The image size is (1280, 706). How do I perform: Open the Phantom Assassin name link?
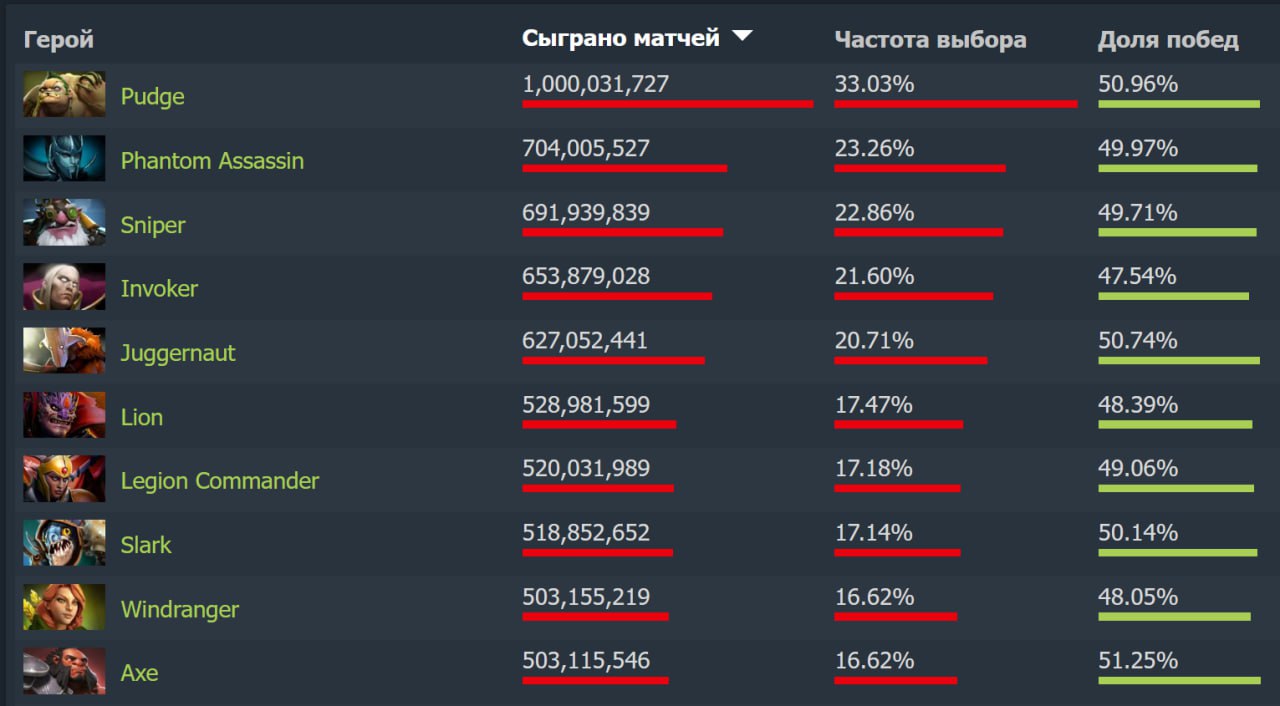212,161
